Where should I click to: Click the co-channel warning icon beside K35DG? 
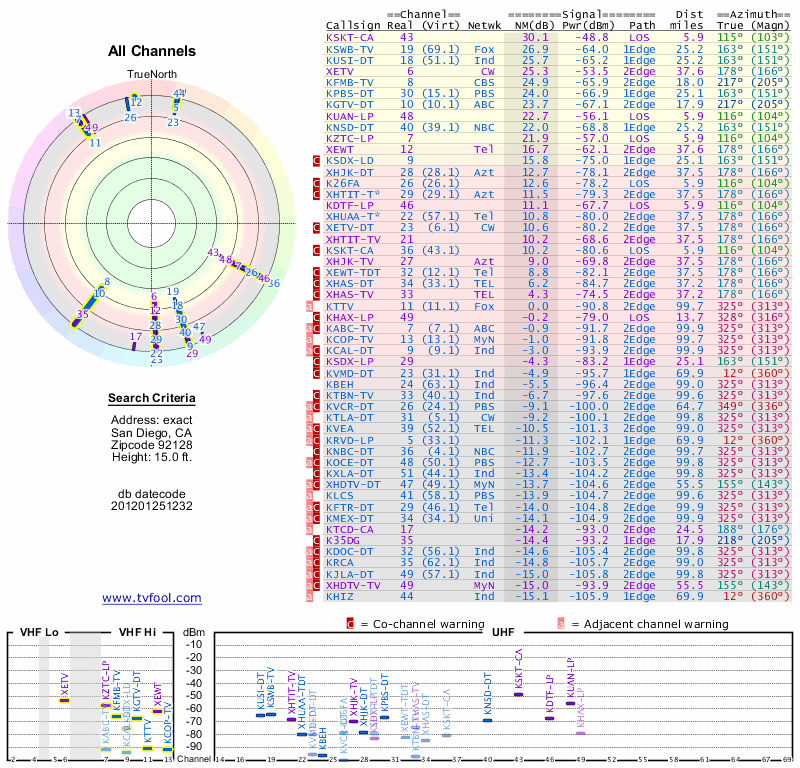[317, 539]
